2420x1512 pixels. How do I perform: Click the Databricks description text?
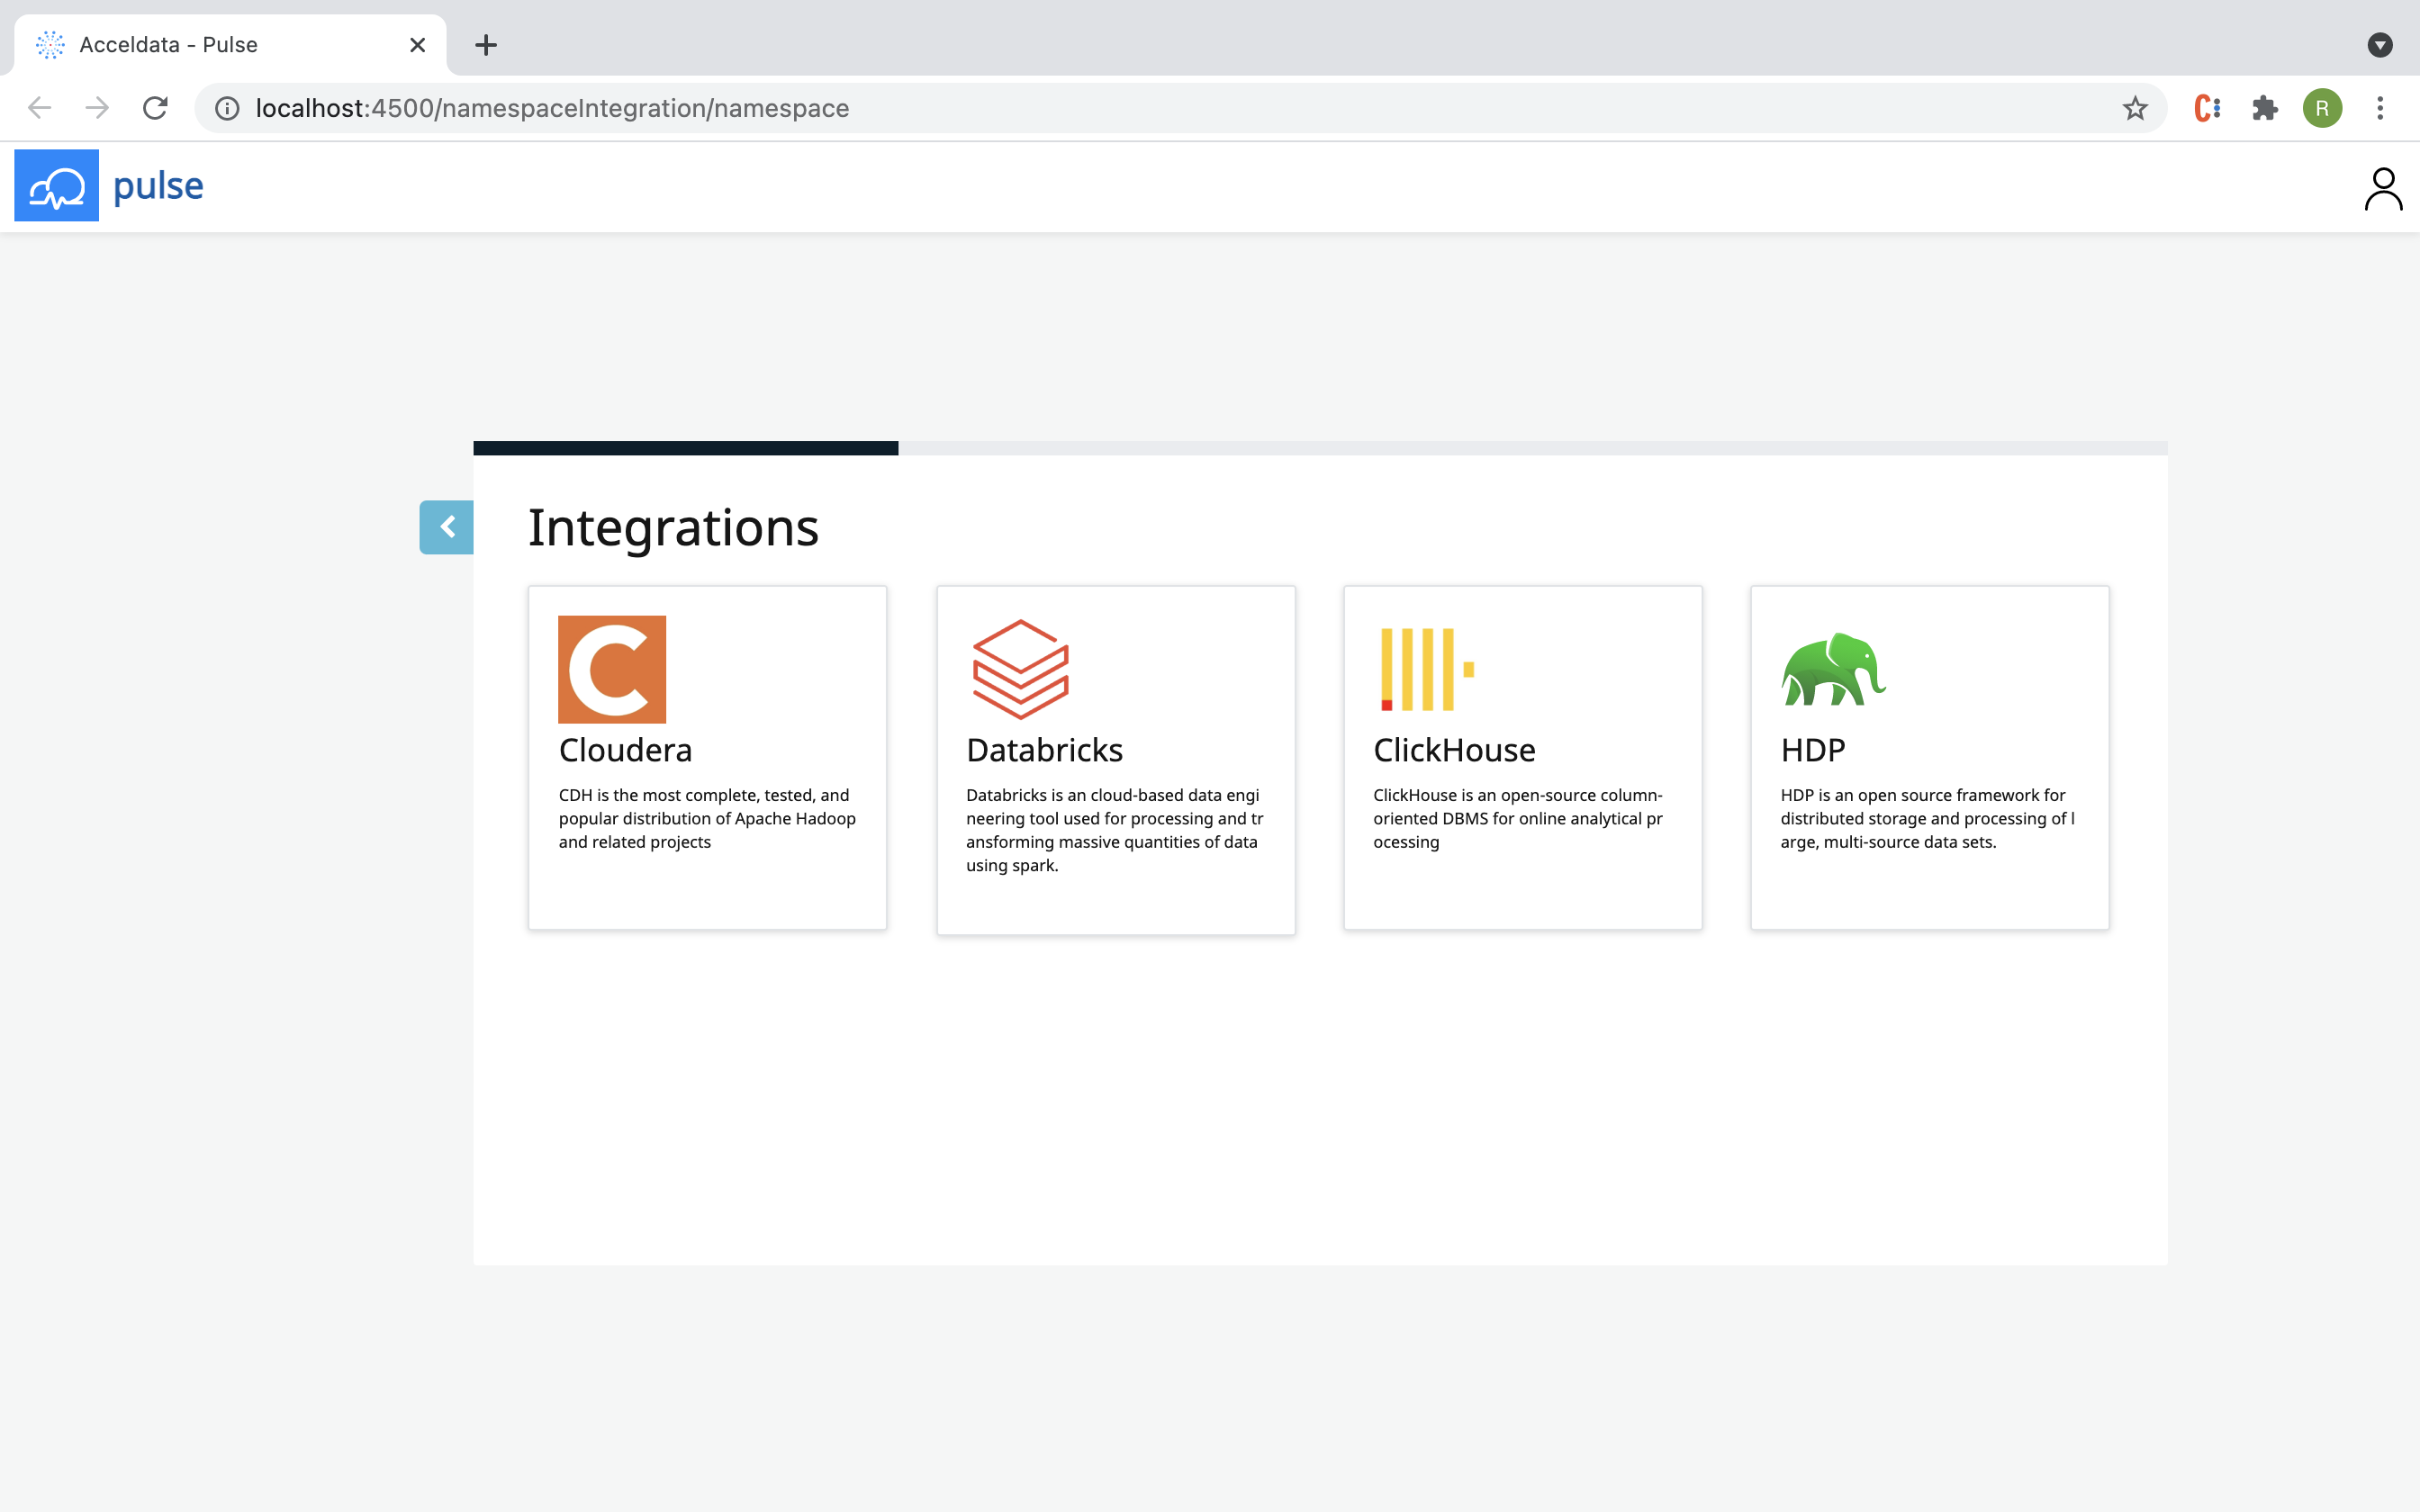pyautogui.click(x=1114, y=830)
